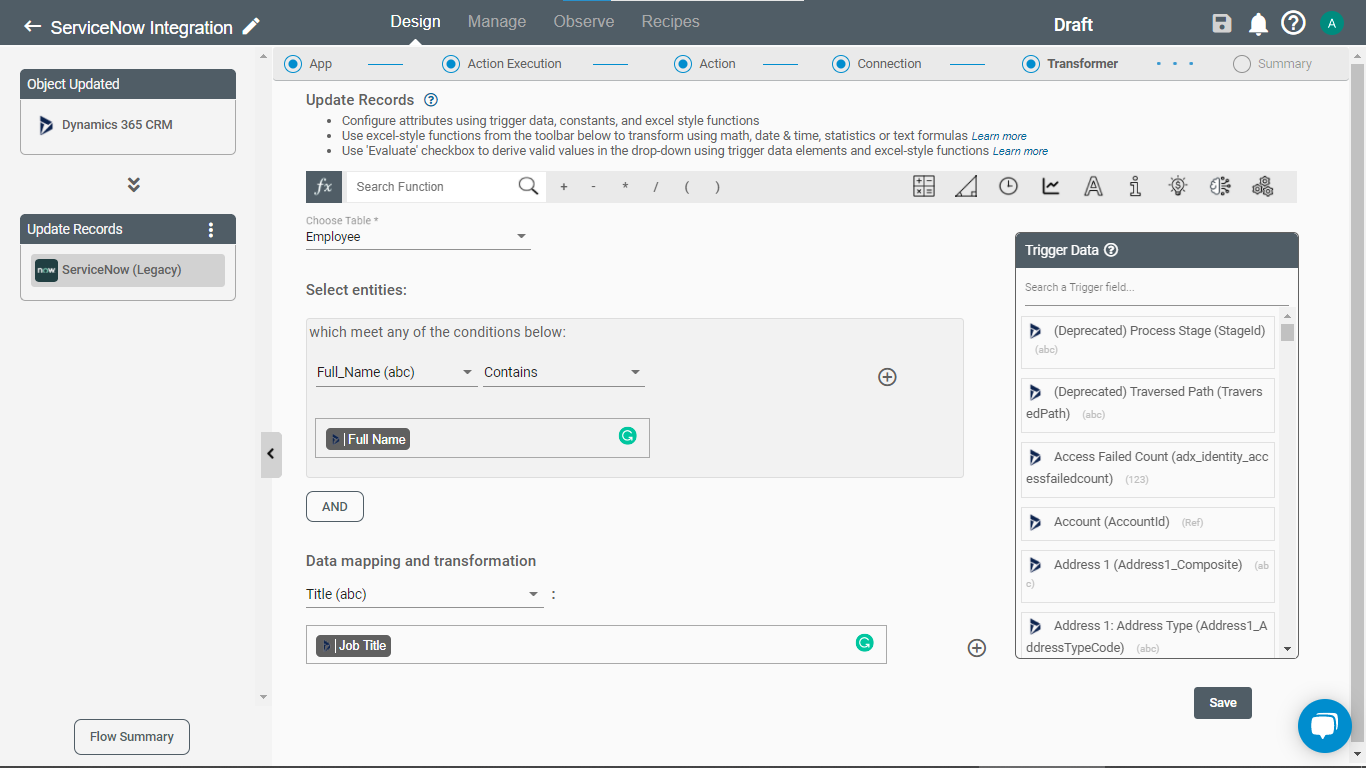
Task: Open text functions letter A icon
Action: pyautogui.click(x=1093, y=186)
